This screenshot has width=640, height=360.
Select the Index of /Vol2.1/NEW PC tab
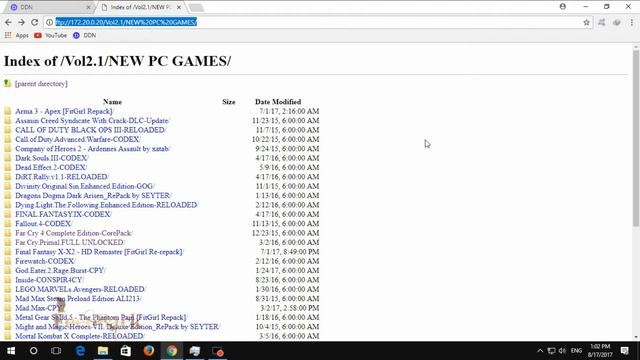(x=140, y=7)
